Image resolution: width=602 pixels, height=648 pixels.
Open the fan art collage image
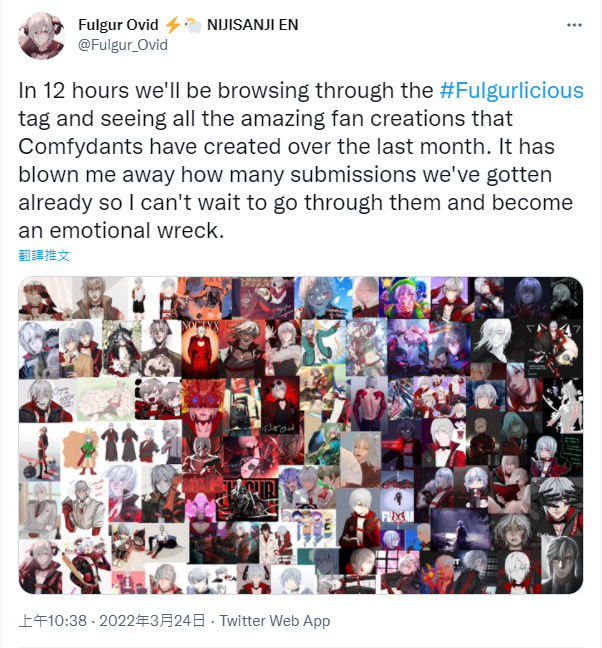coord(301,435)
